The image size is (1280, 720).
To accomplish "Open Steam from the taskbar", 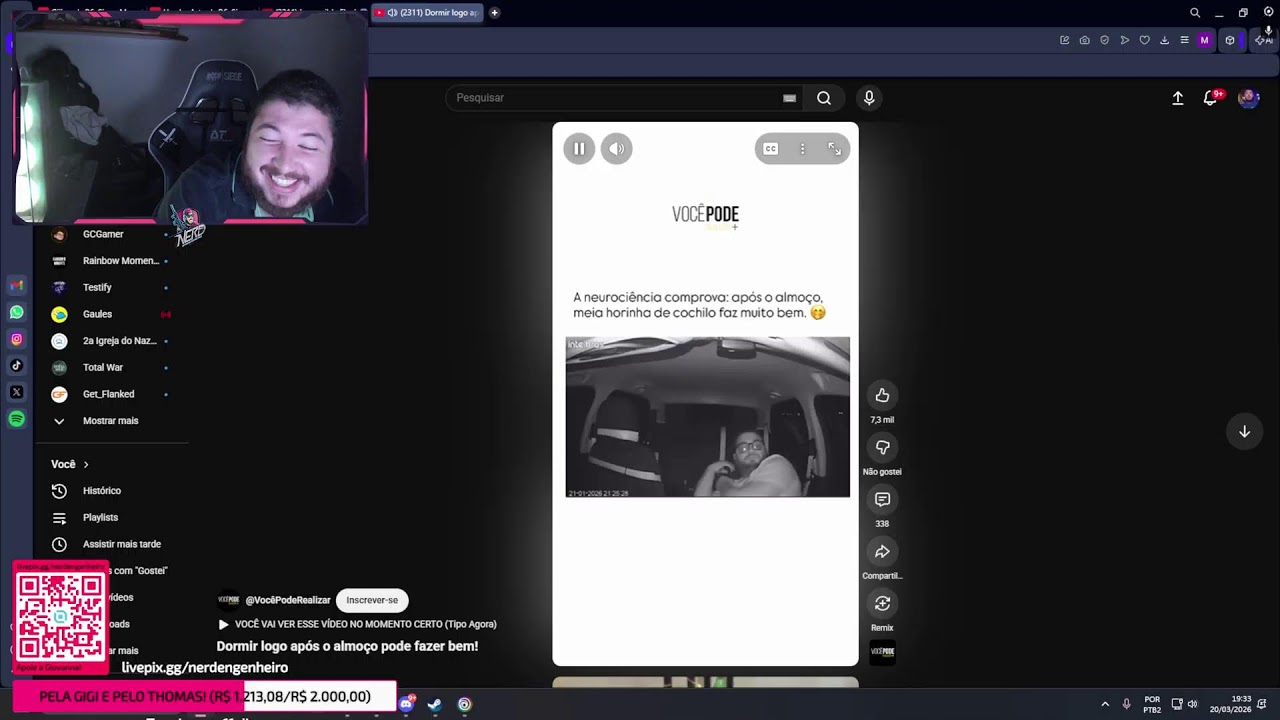I will pos(434,704).
